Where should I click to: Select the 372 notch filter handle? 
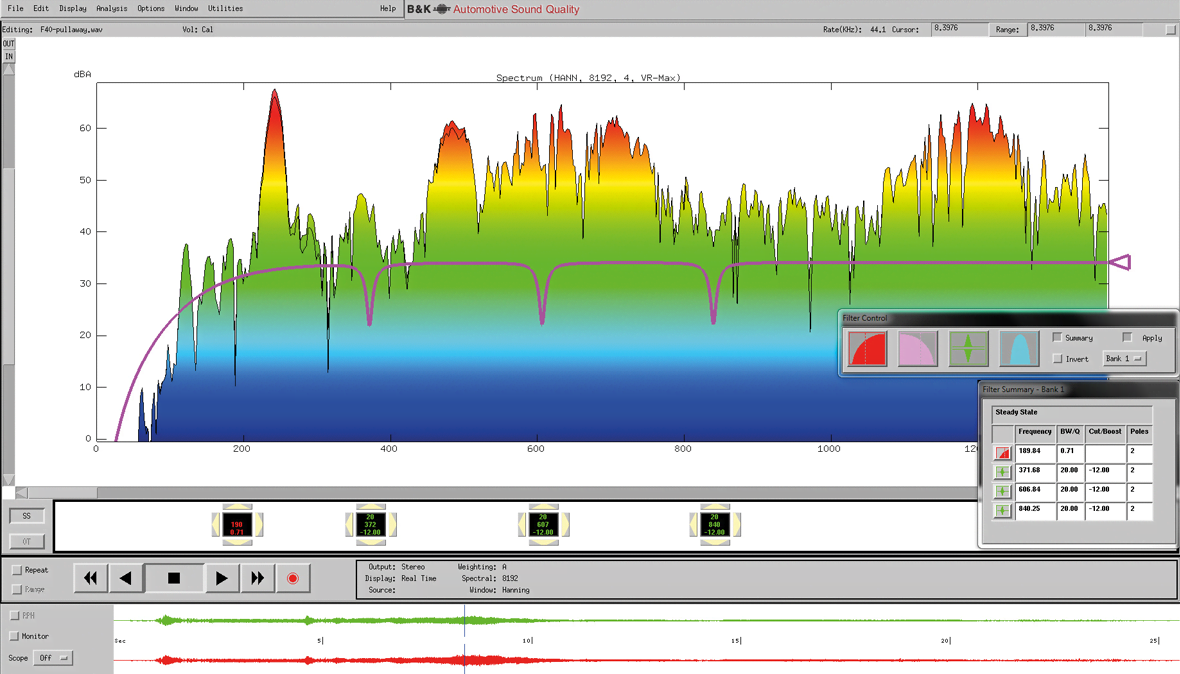click(x=370, y=524)
